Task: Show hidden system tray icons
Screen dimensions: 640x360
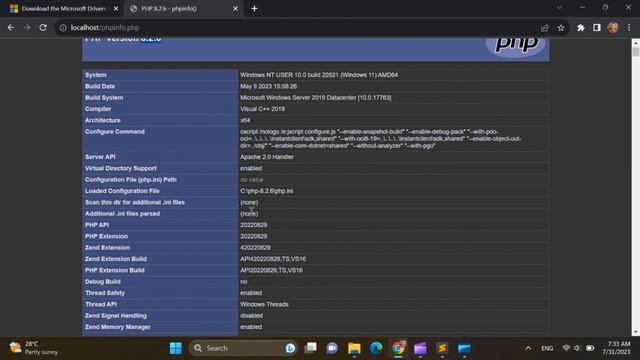Action: point(528,348)
